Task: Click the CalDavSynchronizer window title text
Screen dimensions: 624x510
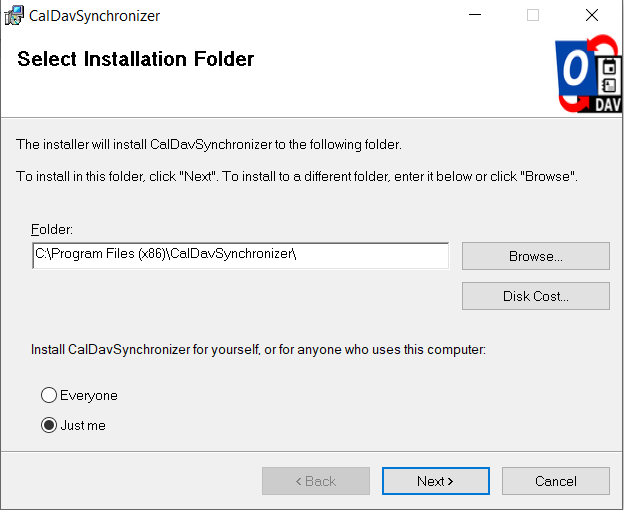Action: [94, 16]
